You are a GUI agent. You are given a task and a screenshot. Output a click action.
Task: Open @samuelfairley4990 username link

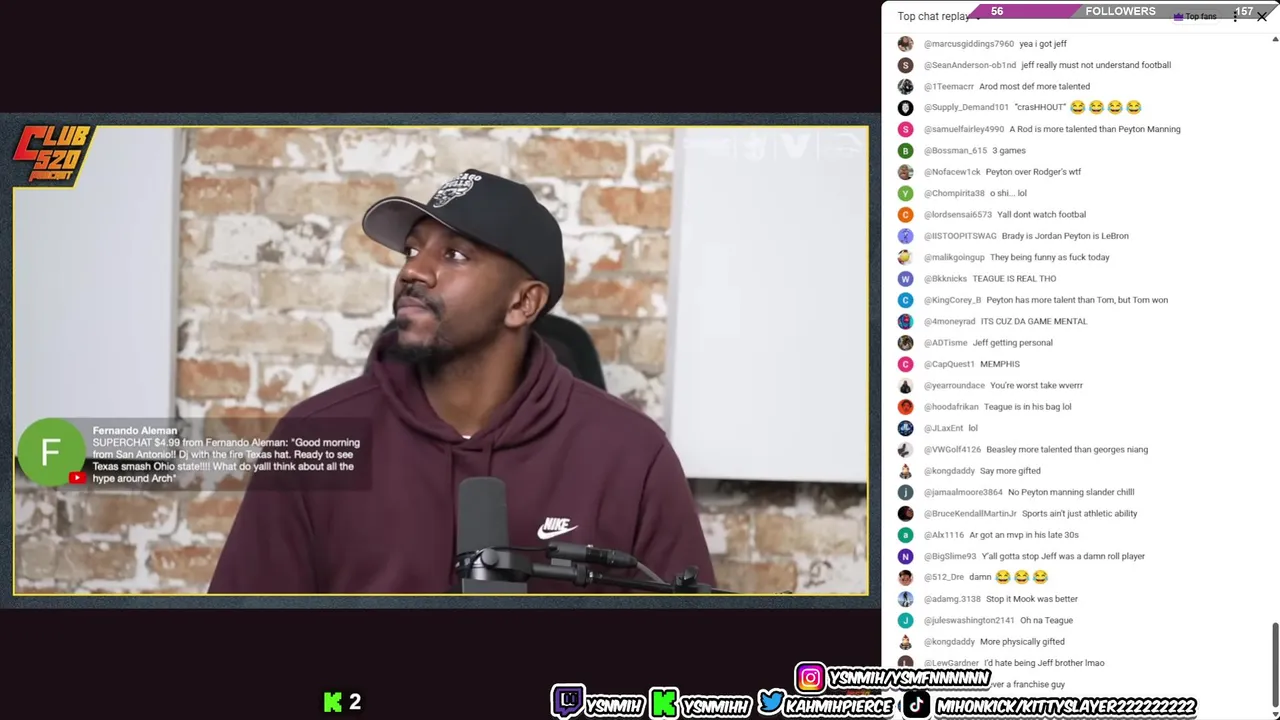pos(964,129)
